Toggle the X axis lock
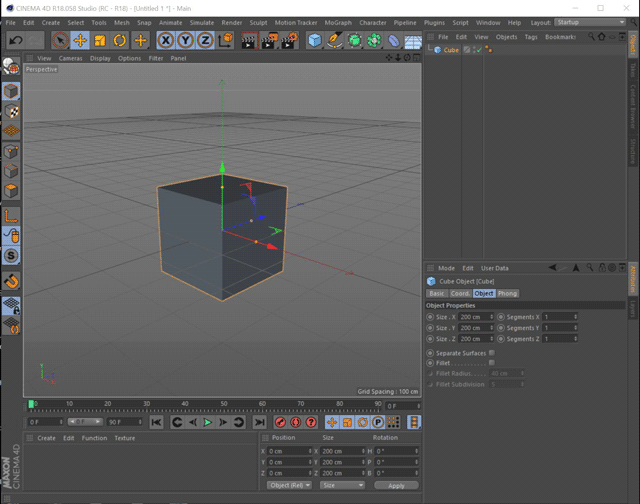 point(166,40)
